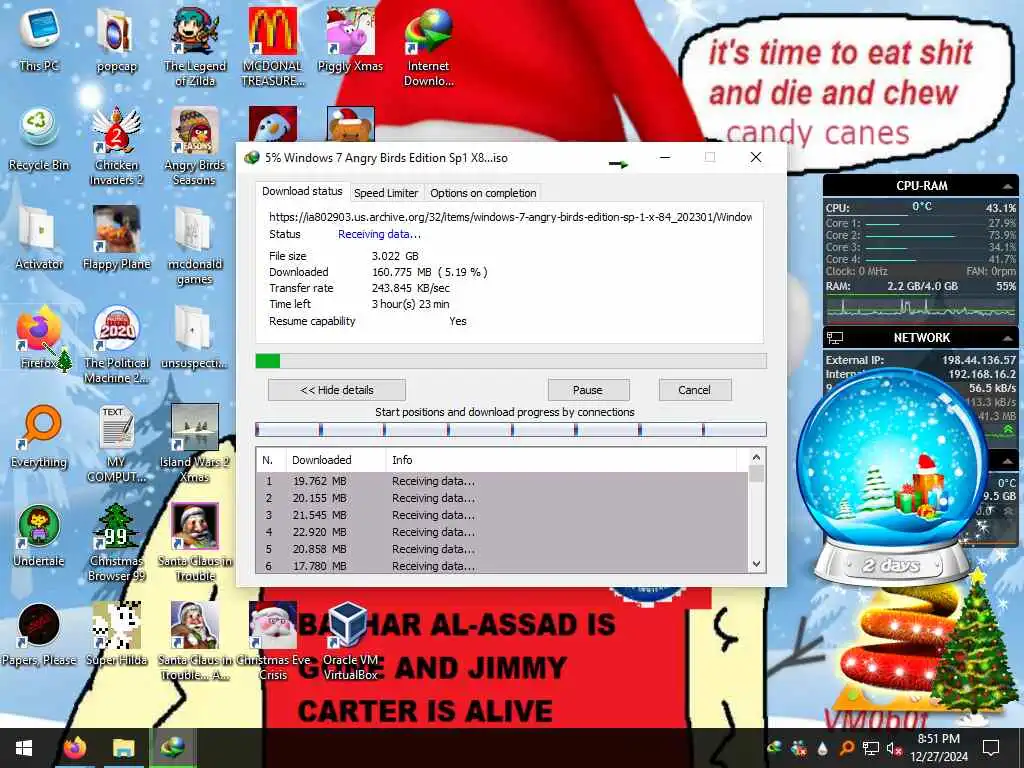This screenshot has height=768, width=1024.
Task: Open Santa Claus in Trouble... A... shortcut
Action: 195,641
